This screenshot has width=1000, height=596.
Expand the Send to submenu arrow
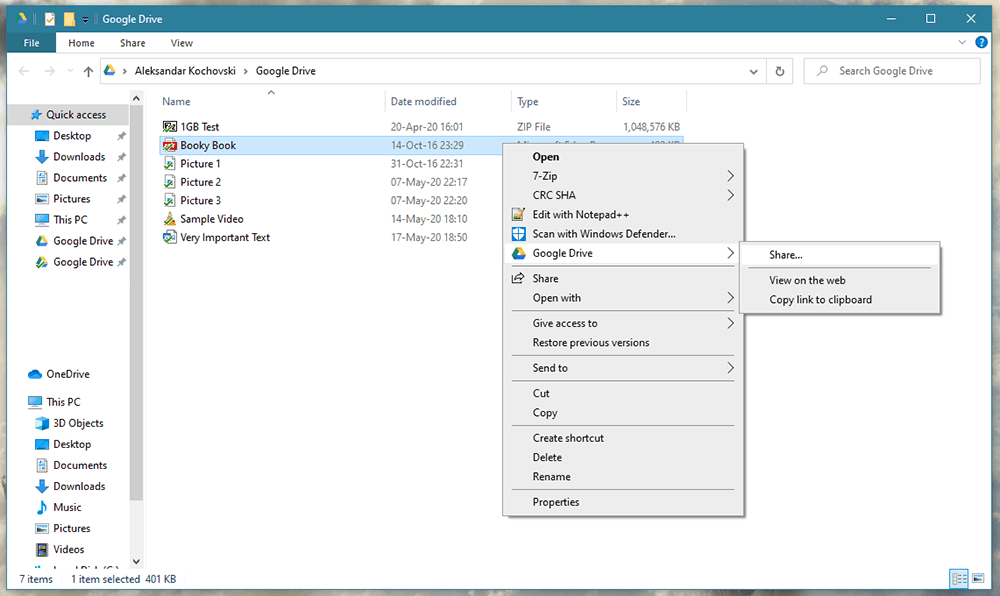[730, 368]
